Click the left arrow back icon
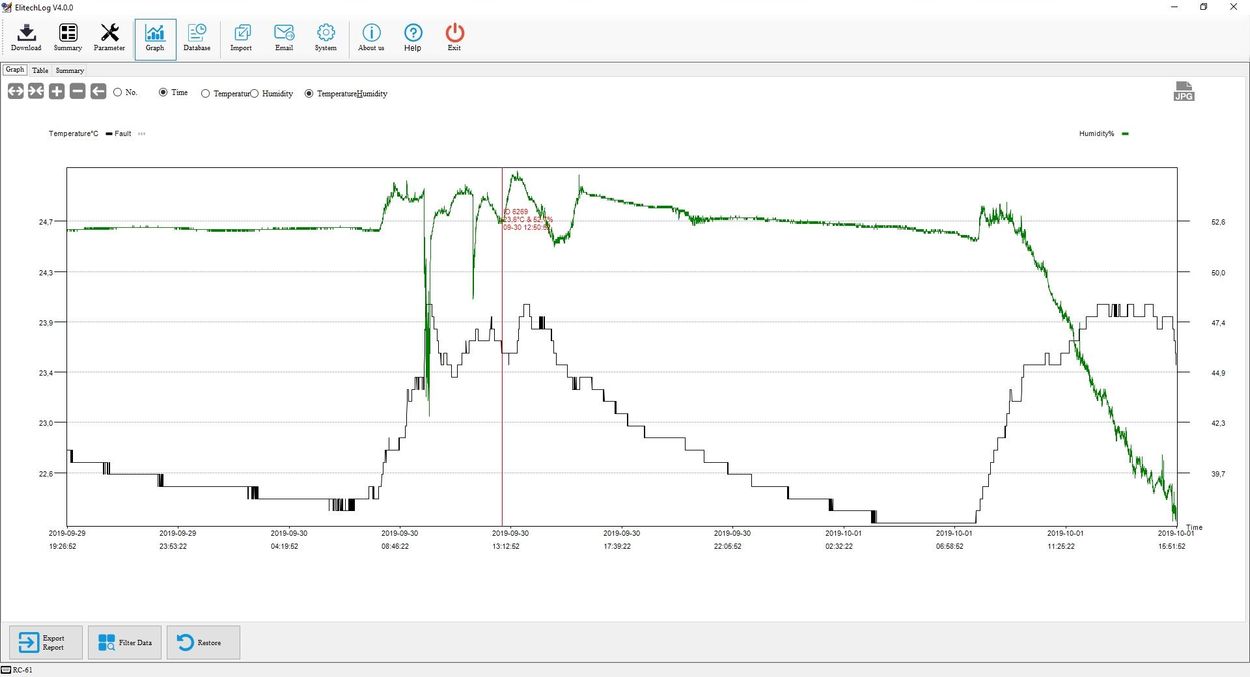Image resolution: width=1250 pixels, height=677 pixels. pos(98,92)
